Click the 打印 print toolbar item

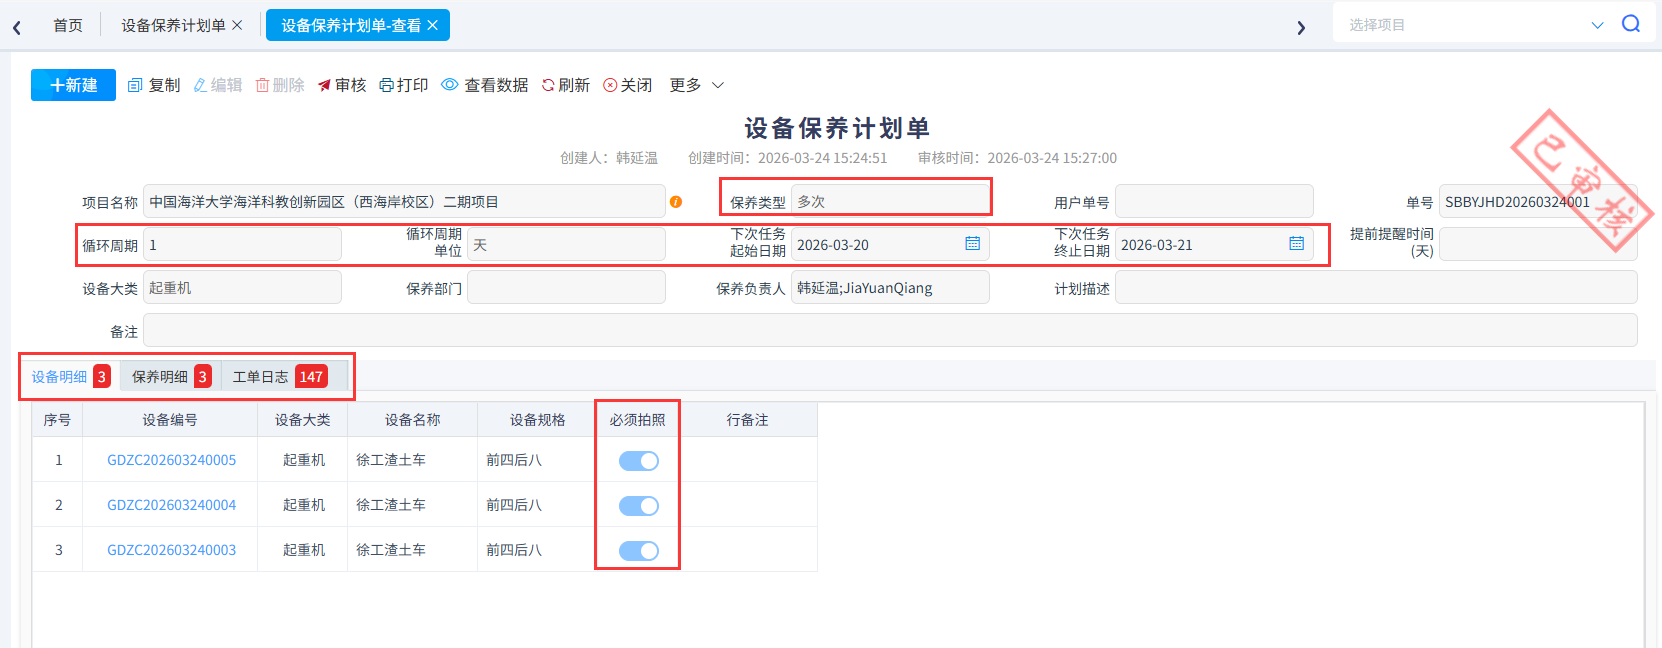click(x=404, y=85)
